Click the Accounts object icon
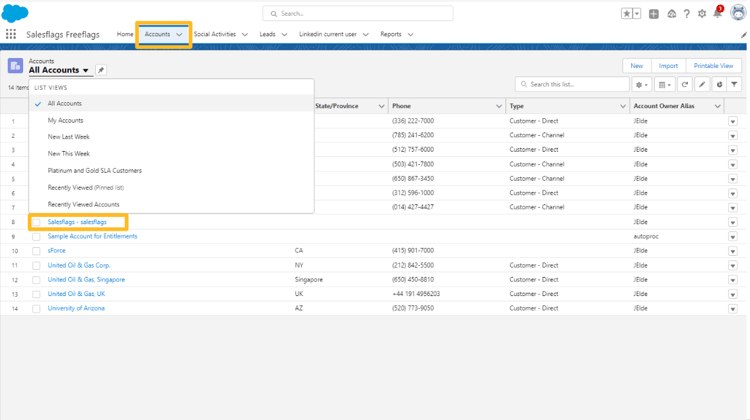 click(x=15, y=66)
